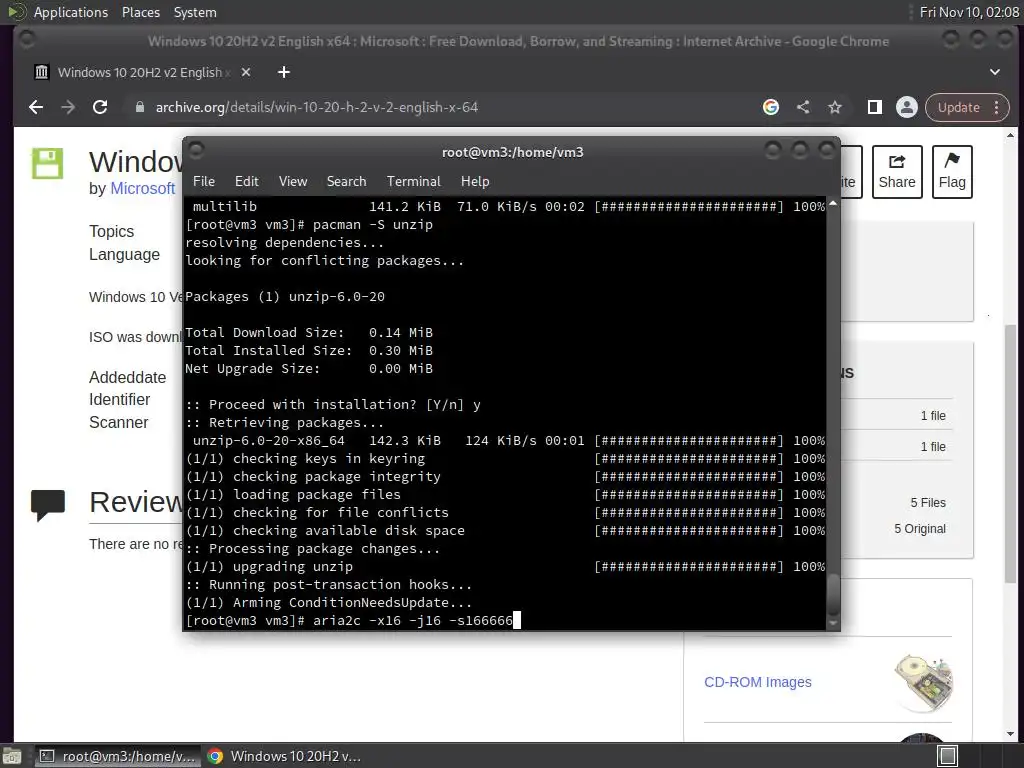Click the Reviews speech bubble icon
The width and height of the screenshot is (1024, 768).
(x=48, y=505)
